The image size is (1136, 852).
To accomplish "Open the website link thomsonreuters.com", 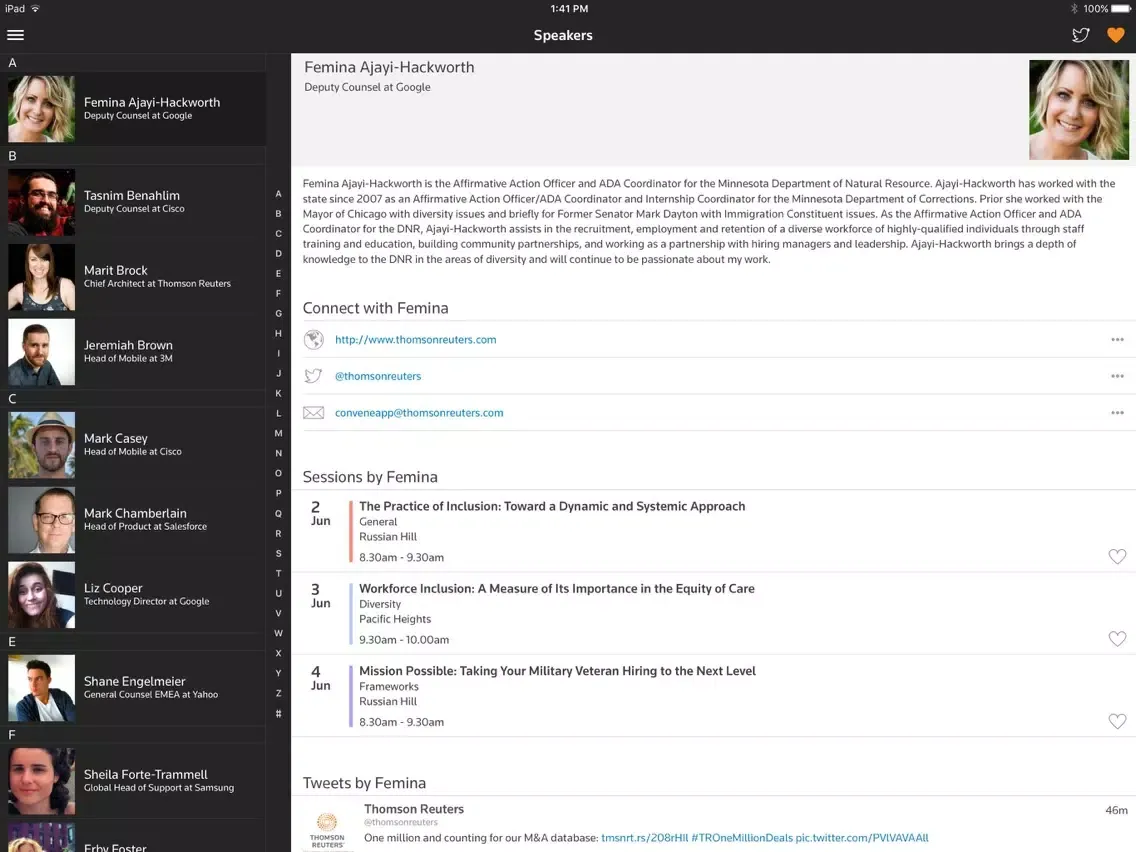I will [416, 339].
